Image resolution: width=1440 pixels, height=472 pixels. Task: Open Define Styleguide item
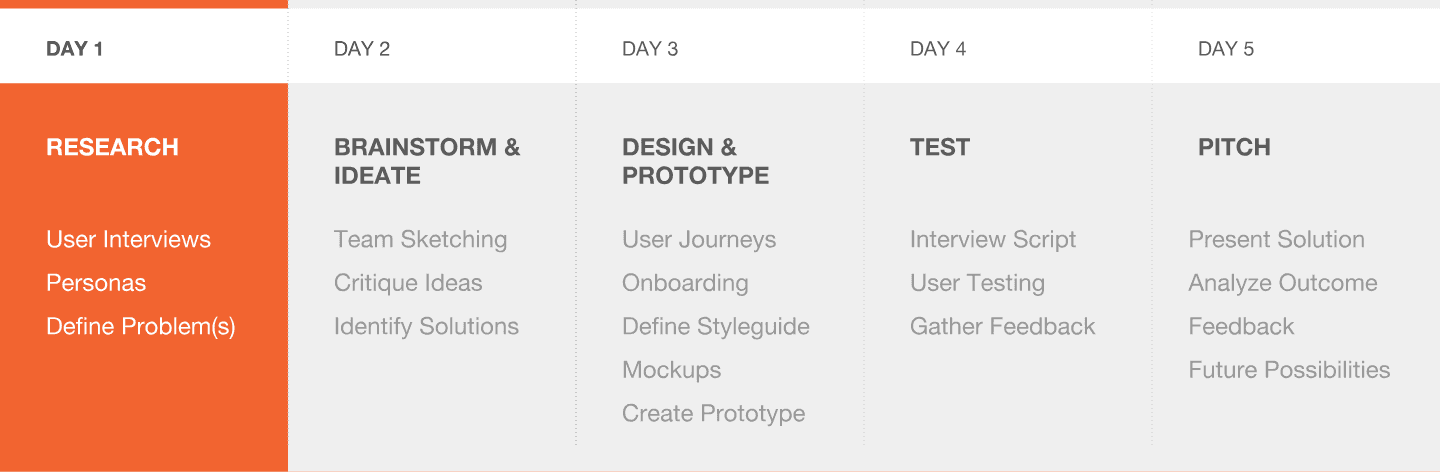pyautogui.click(x=716, y=326)
